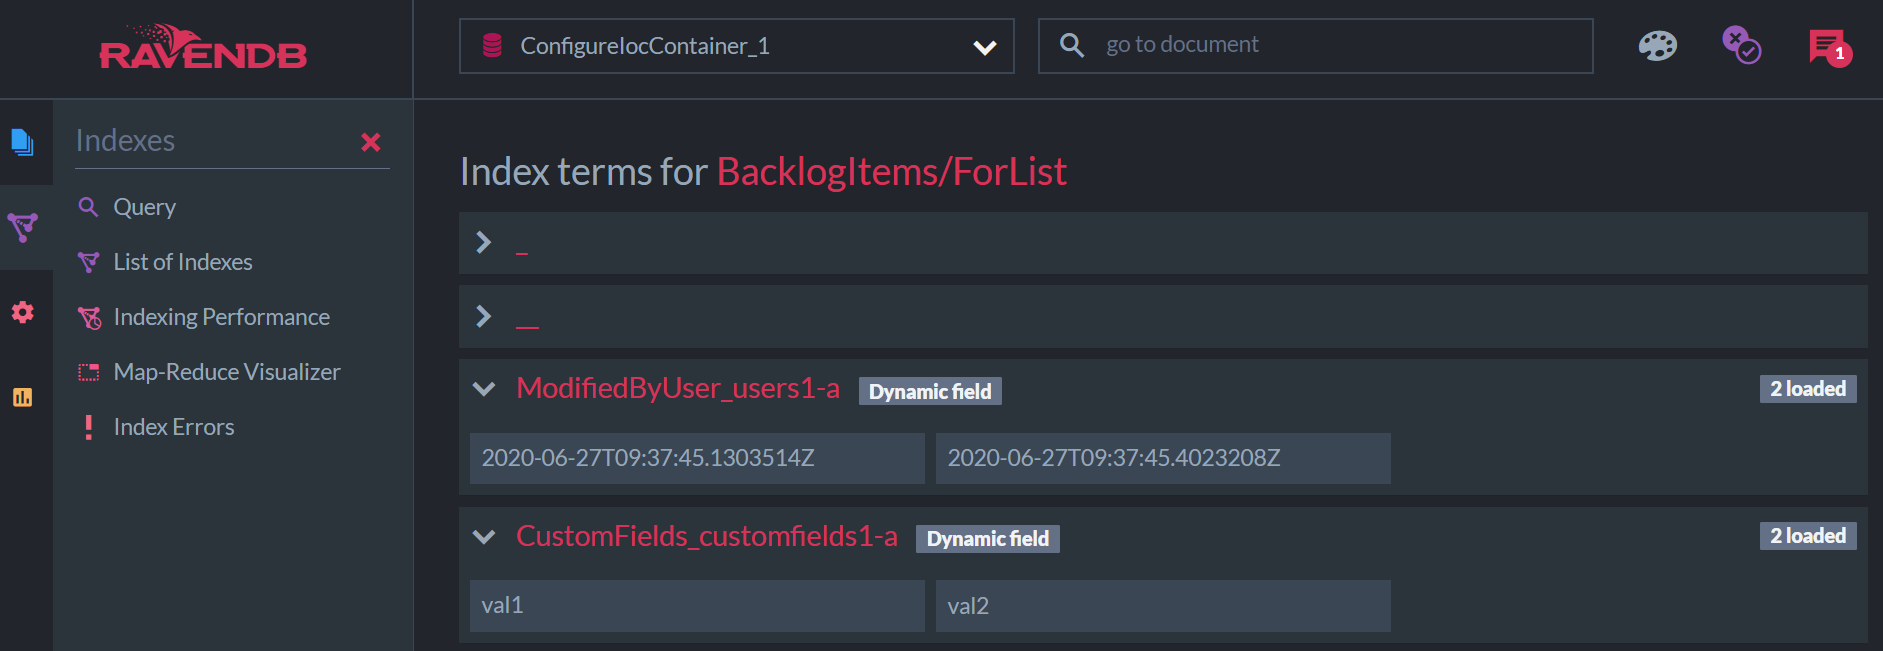Click the Indexes panel heading
Image resolution: width=1883 pixels, height=651 pixels.
coord(125,141)
